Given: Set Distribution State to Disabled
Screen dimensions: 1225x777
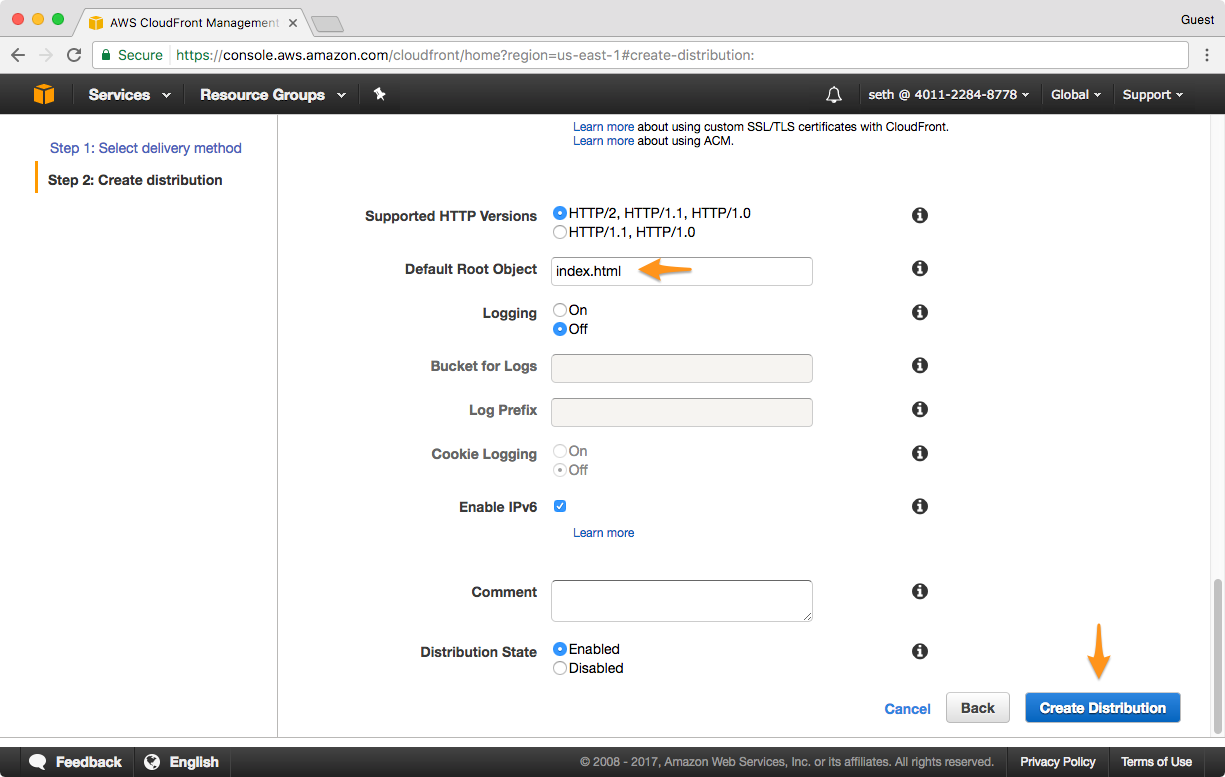Looking at the screenshot, I should (x=560, y=668).
